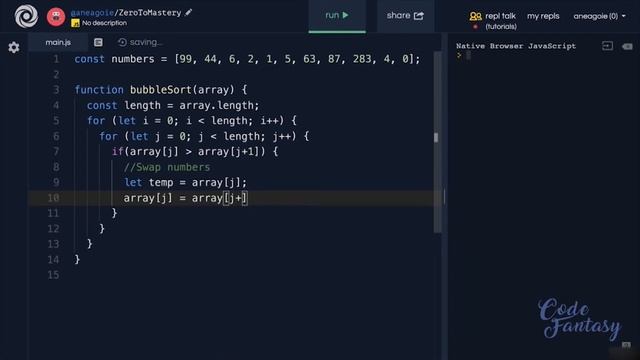This screenshot has width=640, height=360.
Task: Click the 'array[j] = array[j+]' line
Action: tap(185, 198)
